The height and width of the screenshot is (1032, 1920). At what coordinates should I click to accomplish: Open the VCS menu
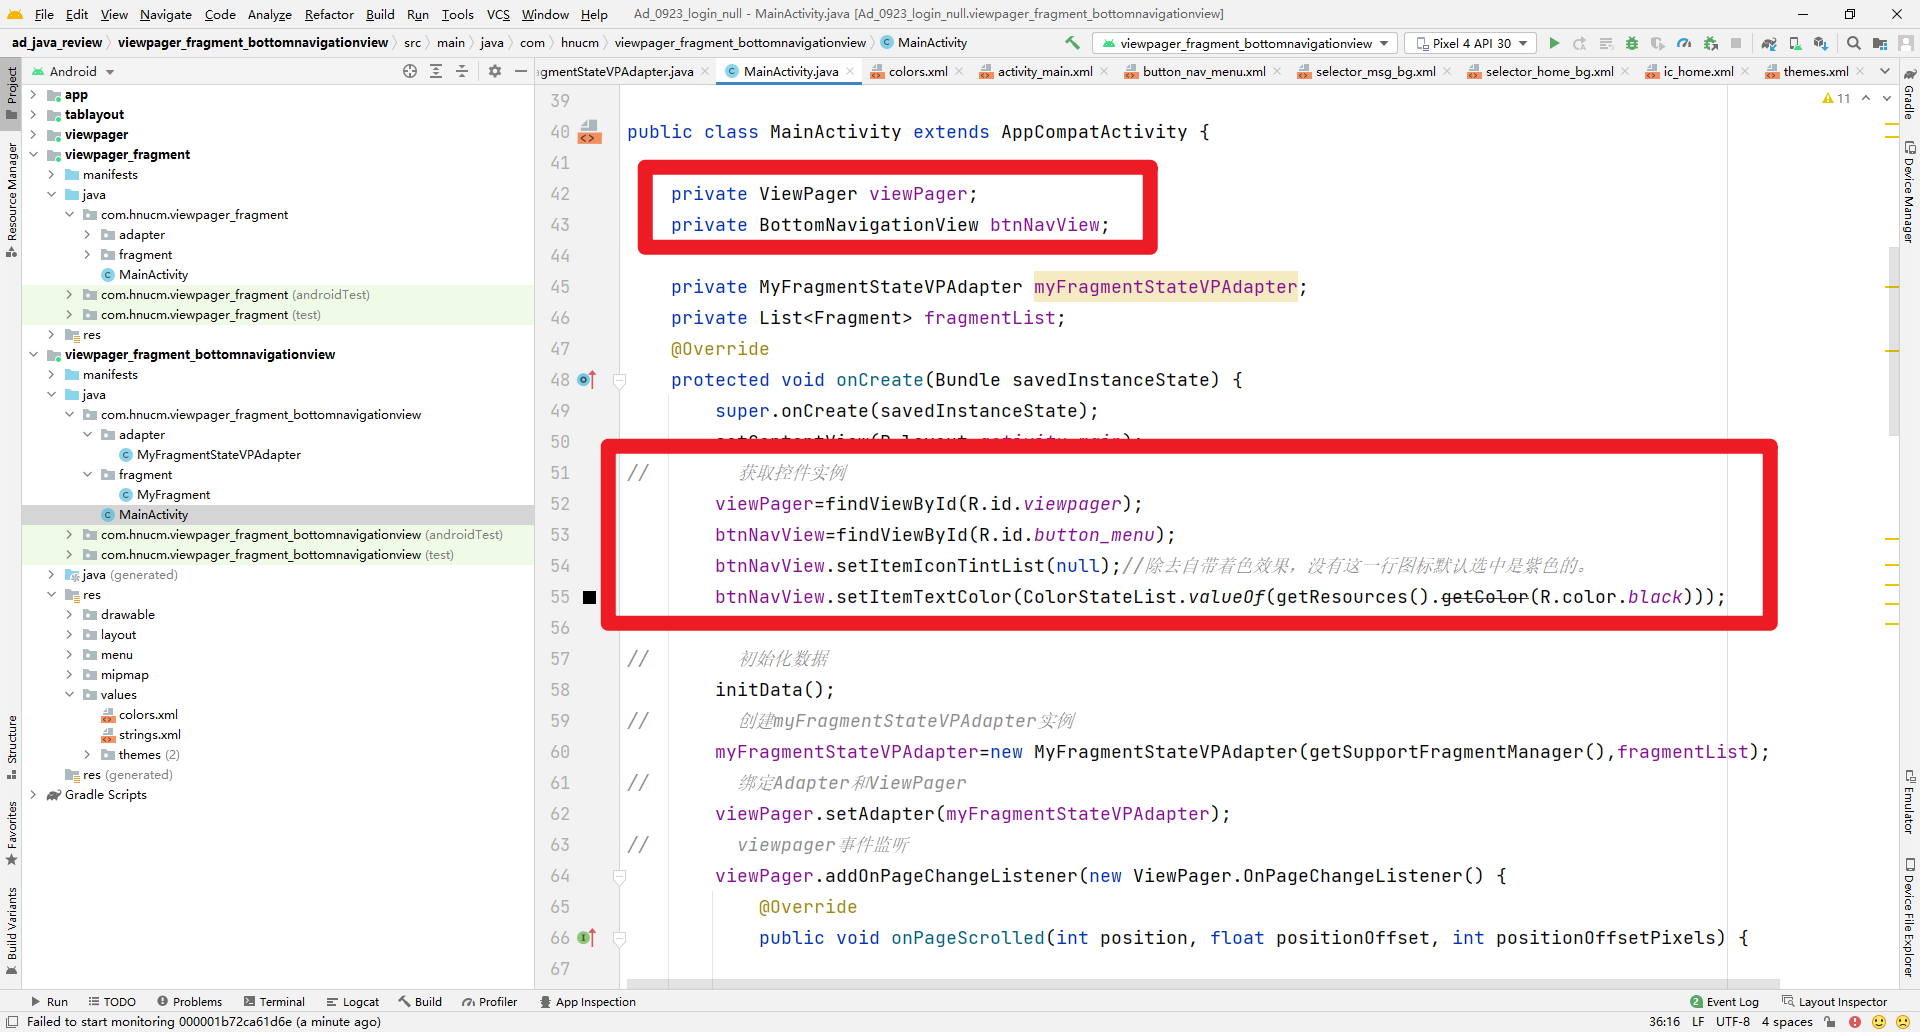(x=498, y=14)
